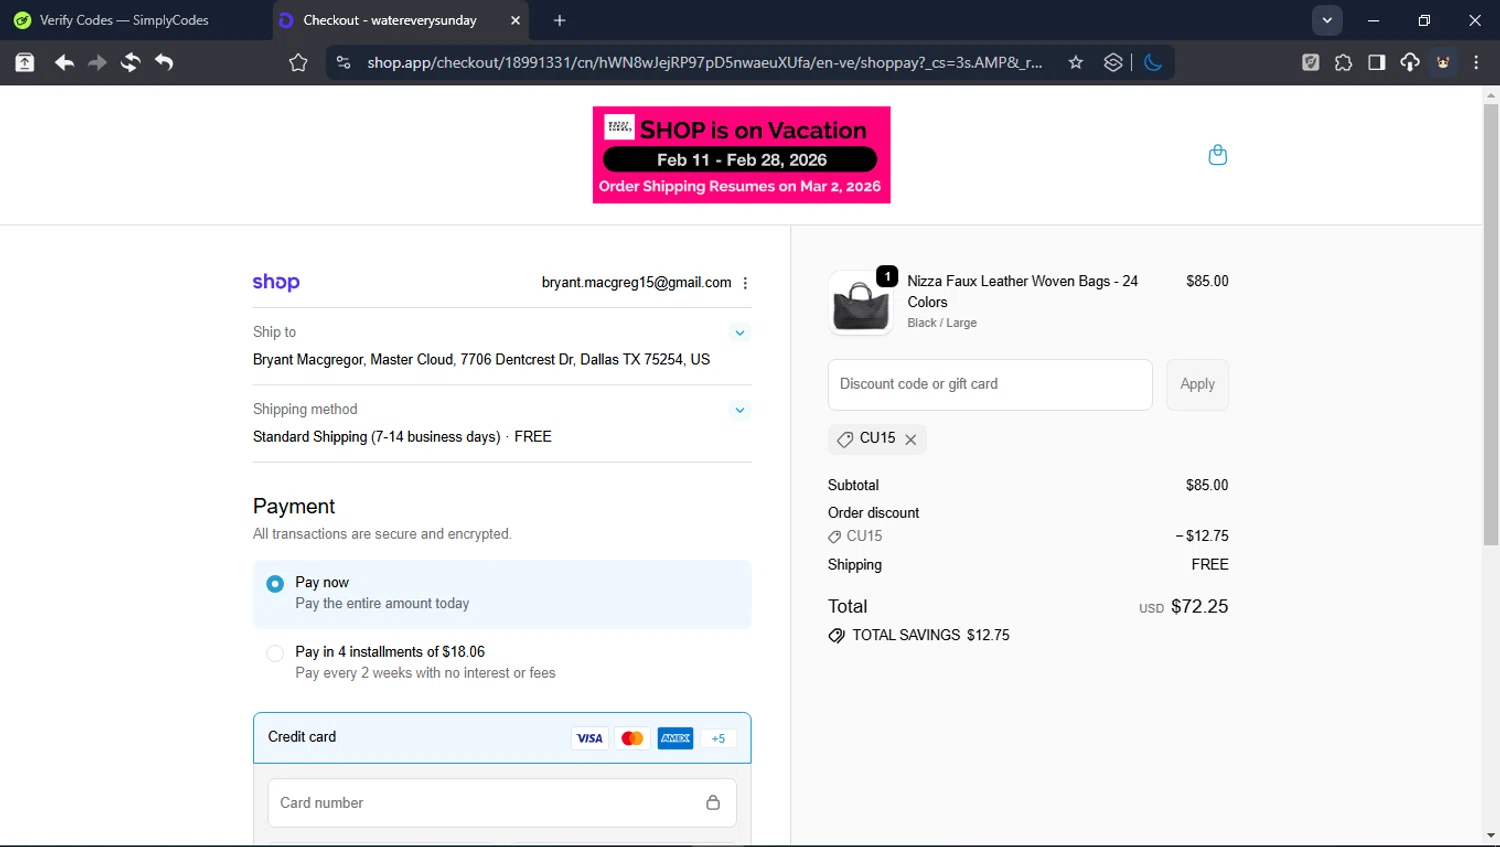Image resolution: width=1500 pixels, height=847 pixels.
Task: Click the layers icon in address bar
Action: coord(1113,62)
